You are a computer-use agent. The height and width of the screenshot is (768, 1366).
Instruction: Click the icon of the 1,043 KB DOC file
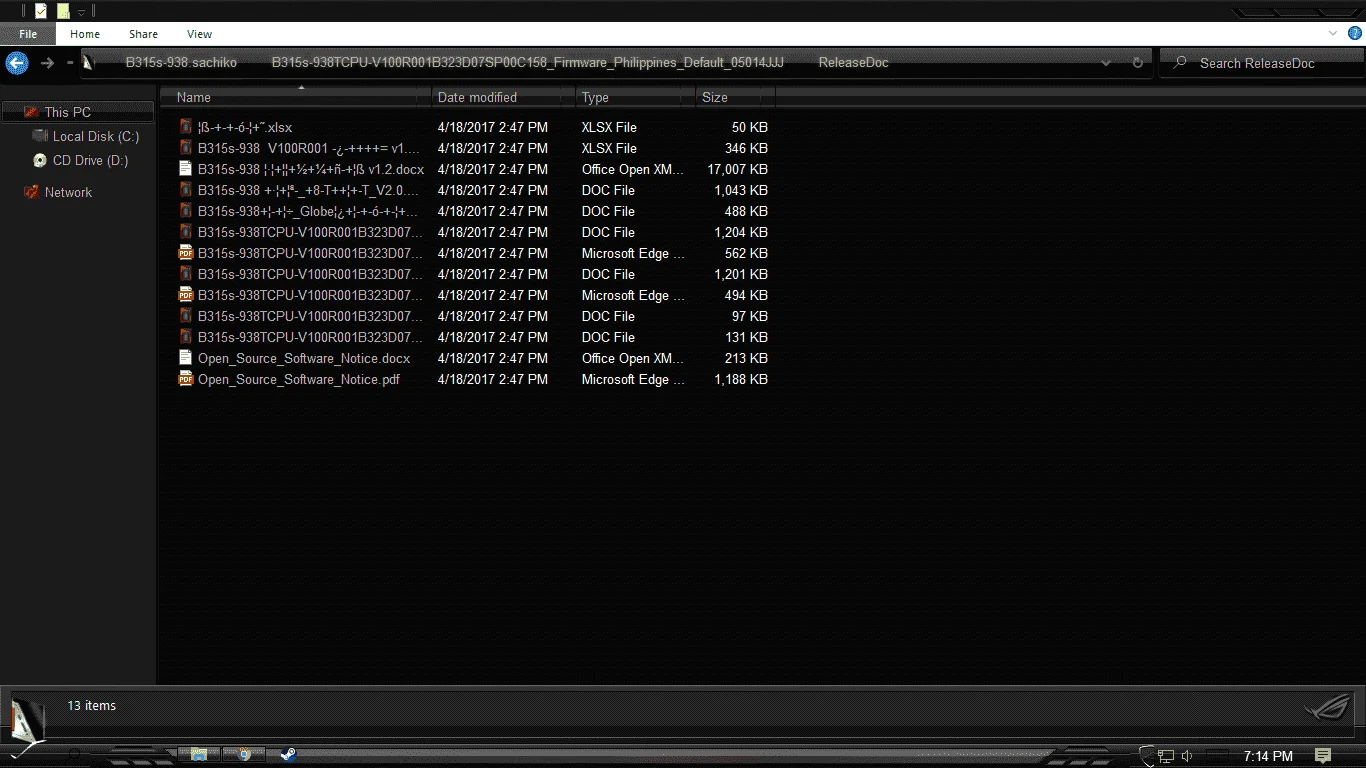tap(185, 190)
